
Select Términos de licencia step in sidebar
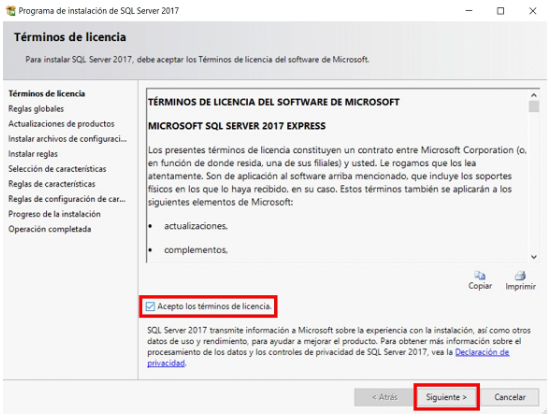click(x=47, y=93)
